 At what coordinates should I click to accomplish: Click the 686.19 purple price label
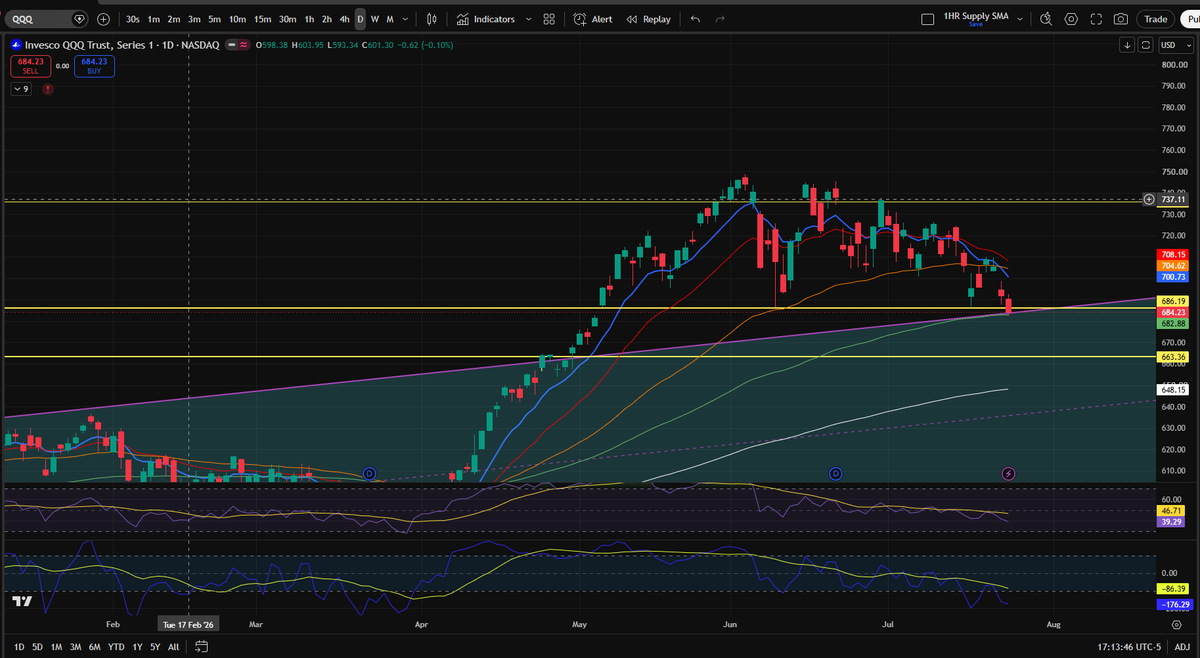click(x=1173, y=301)
